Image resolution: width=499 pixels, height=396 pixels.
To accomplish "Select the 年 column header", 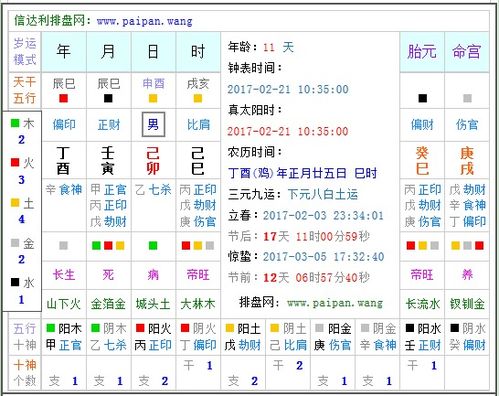I will click(63, 52).
